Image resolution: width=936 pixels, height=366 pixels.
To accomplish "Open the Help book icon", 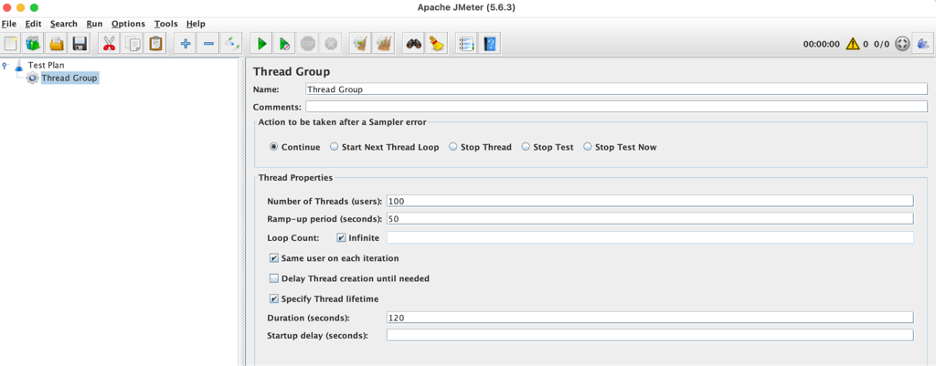I will pos(489,44).
